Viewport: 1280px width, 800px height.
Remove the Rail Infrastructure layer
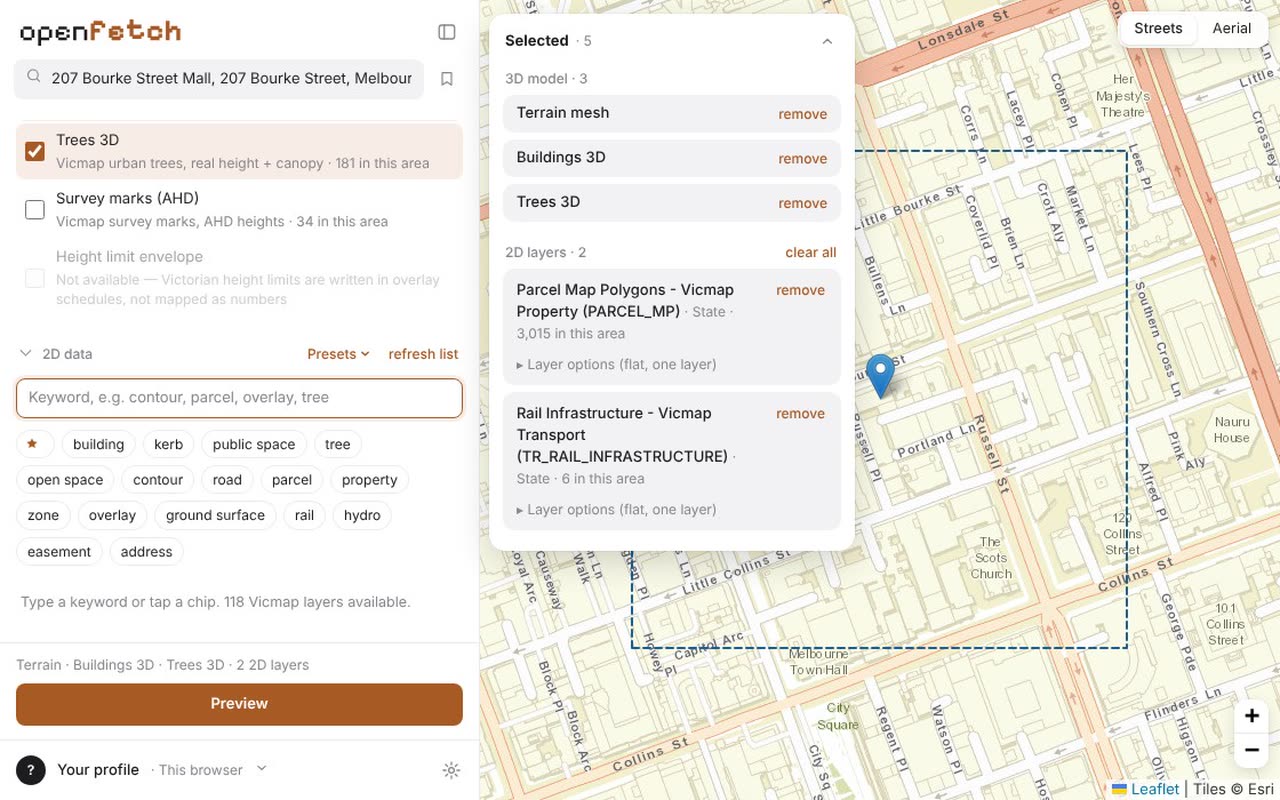(801, 413)
